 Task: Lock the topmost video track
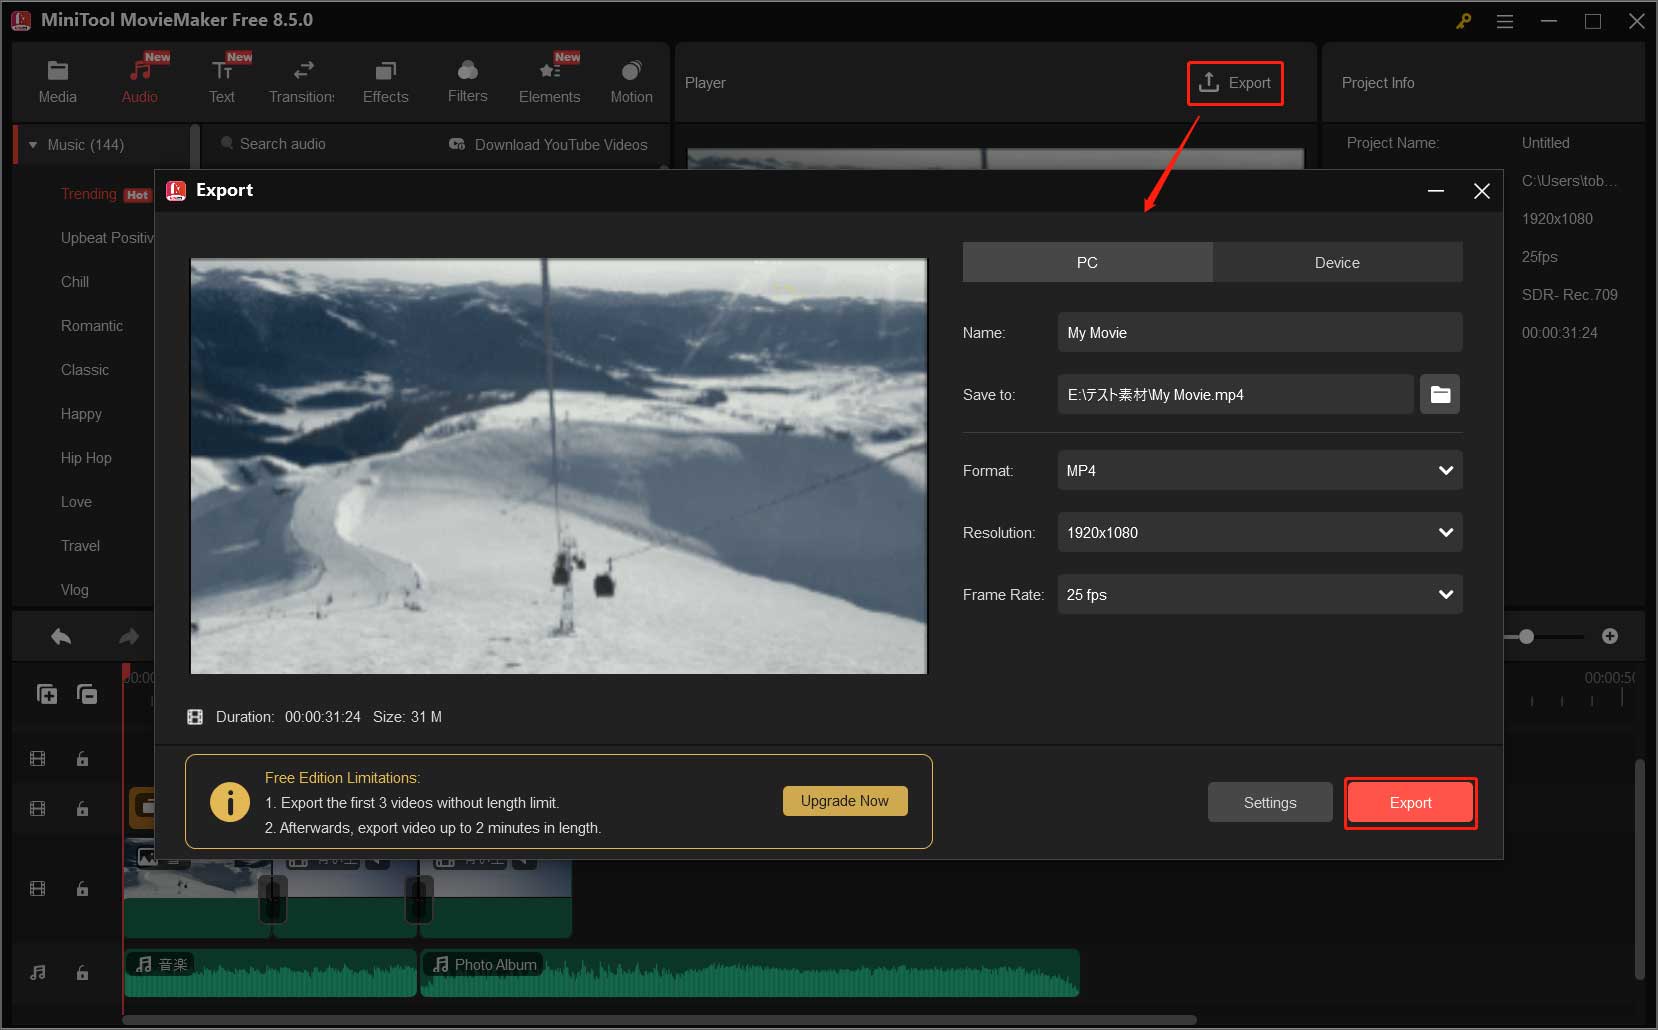point(82,758)
